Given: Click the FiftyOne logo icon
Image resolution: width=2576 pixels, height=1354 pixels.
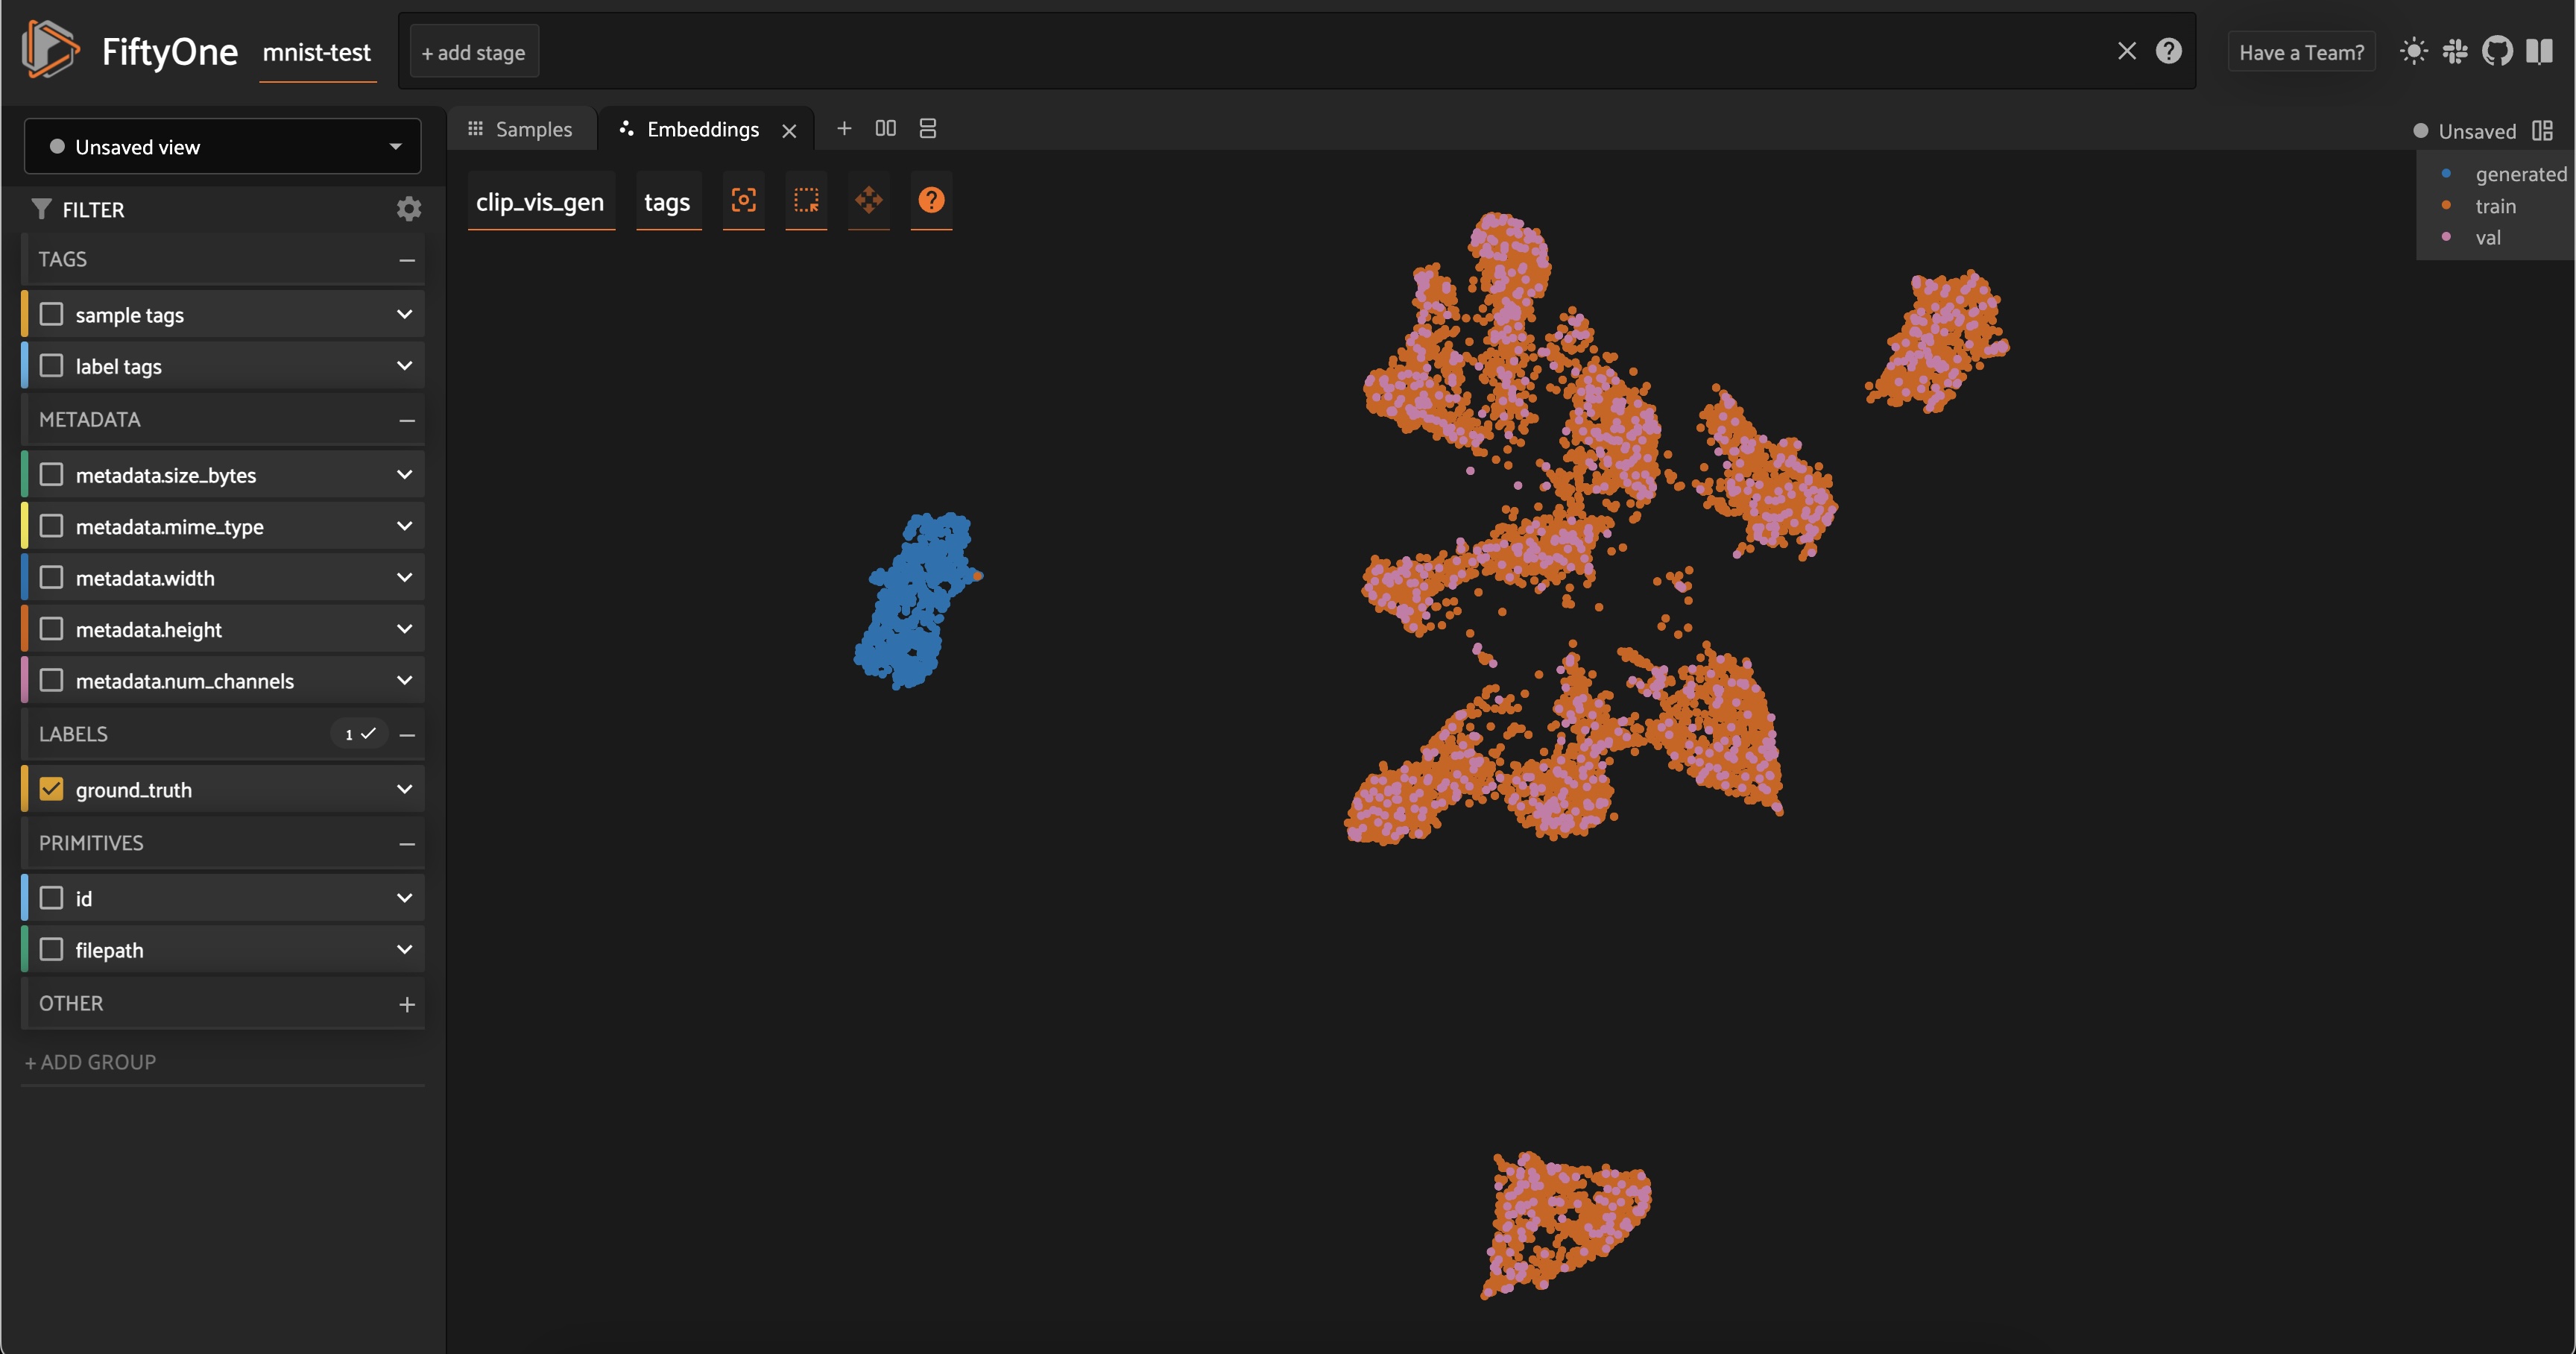Looking at the screenshot, I should point(49,49).
